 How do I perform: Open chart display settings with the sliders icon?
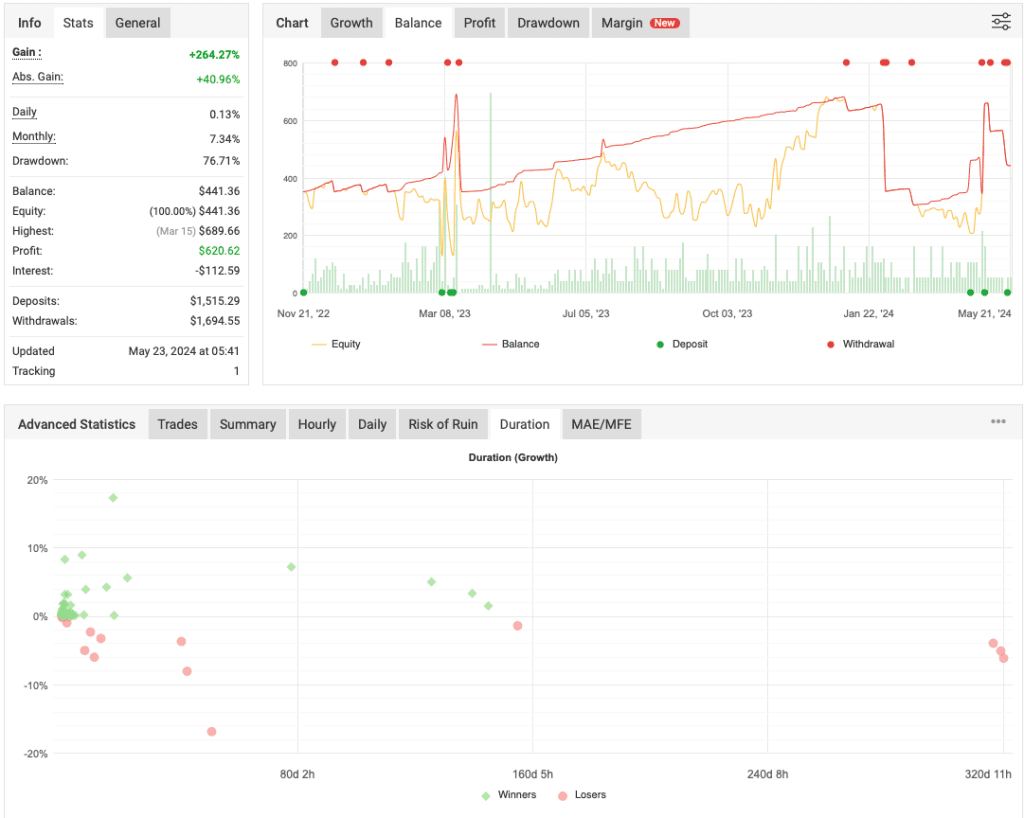click(x=1000, y=21)
